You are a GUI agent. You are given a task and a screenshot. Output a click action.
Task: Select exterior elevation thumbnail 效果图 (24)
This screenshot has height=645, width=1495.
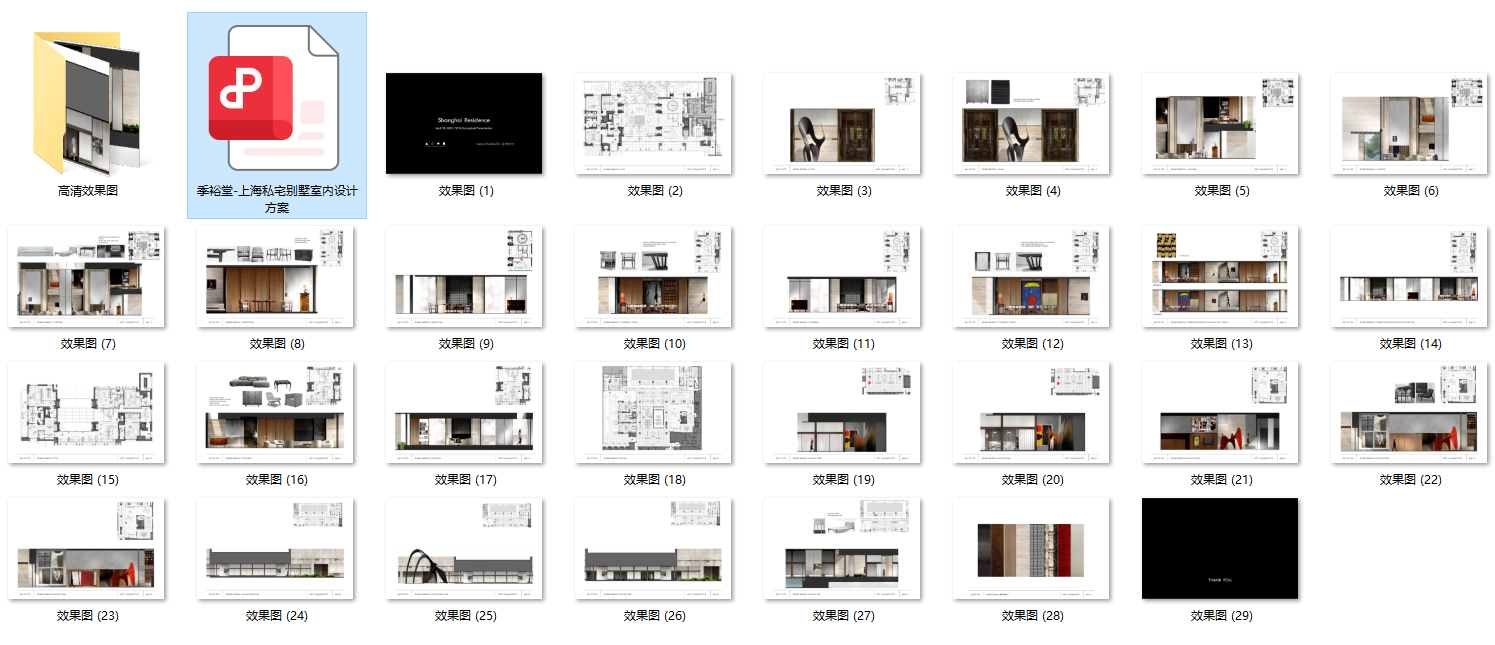[x=275, y=548]
